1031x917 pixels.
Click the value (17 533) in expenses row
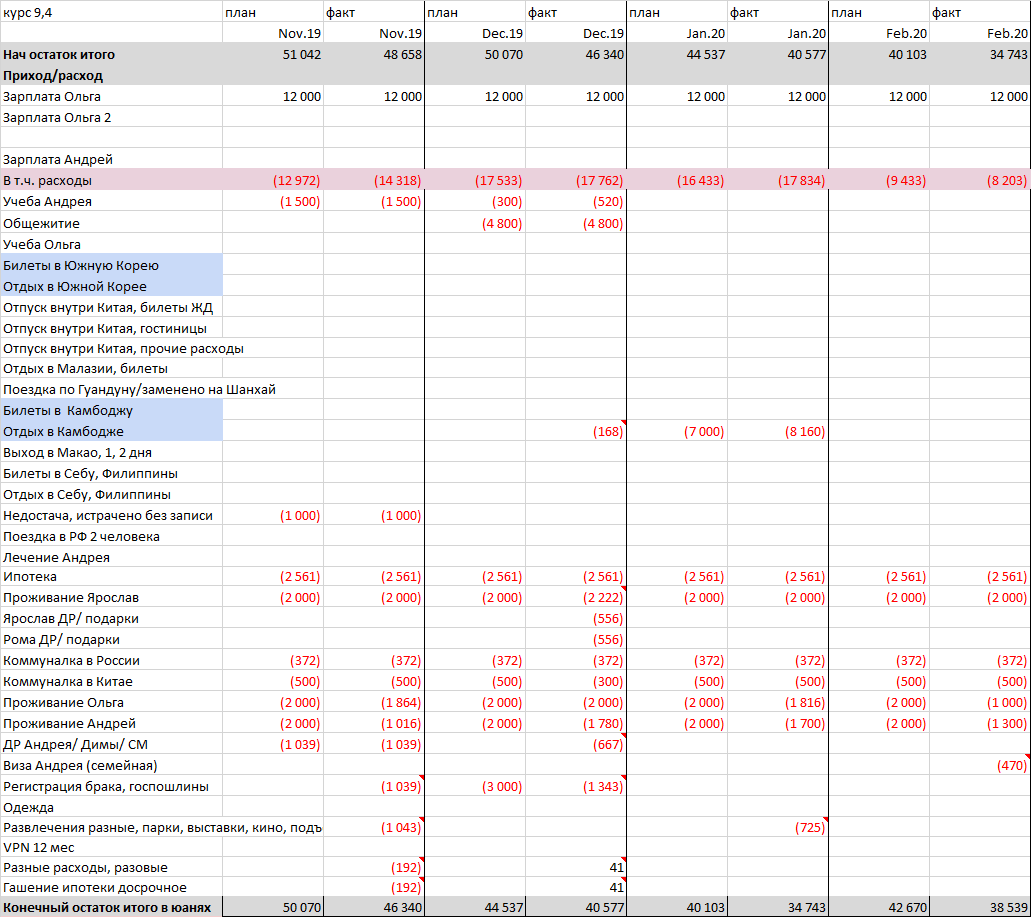coord(498,180)
